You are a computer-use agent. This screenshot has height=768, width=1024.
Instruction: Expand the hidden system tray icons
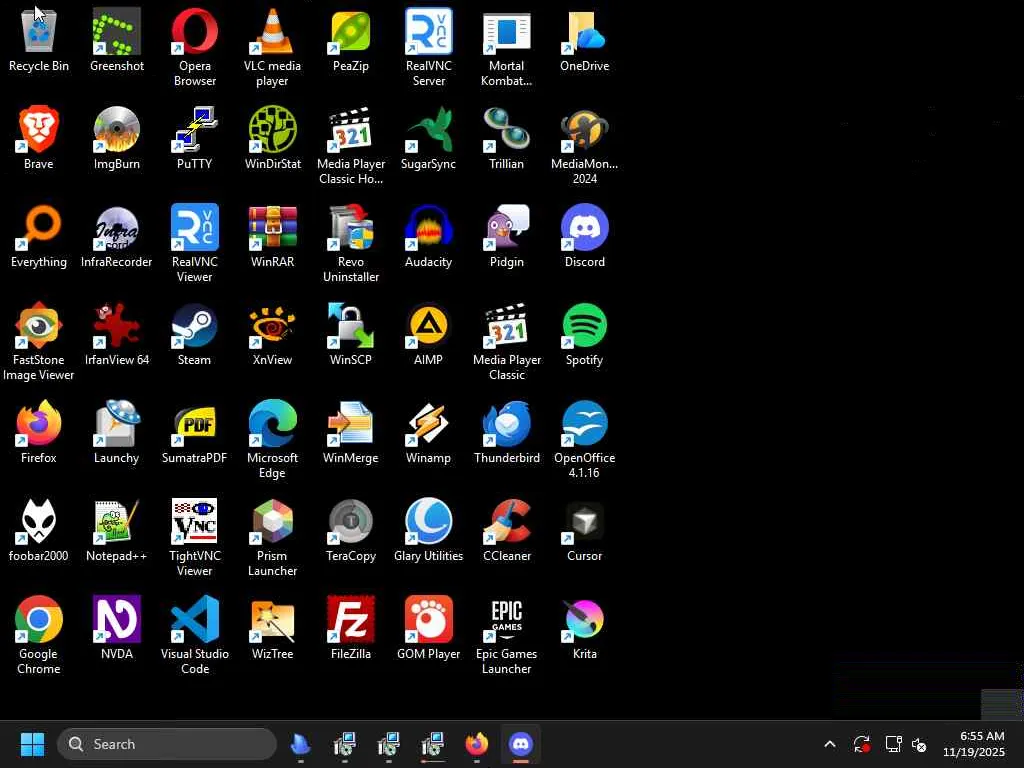(x=829, y=744)
